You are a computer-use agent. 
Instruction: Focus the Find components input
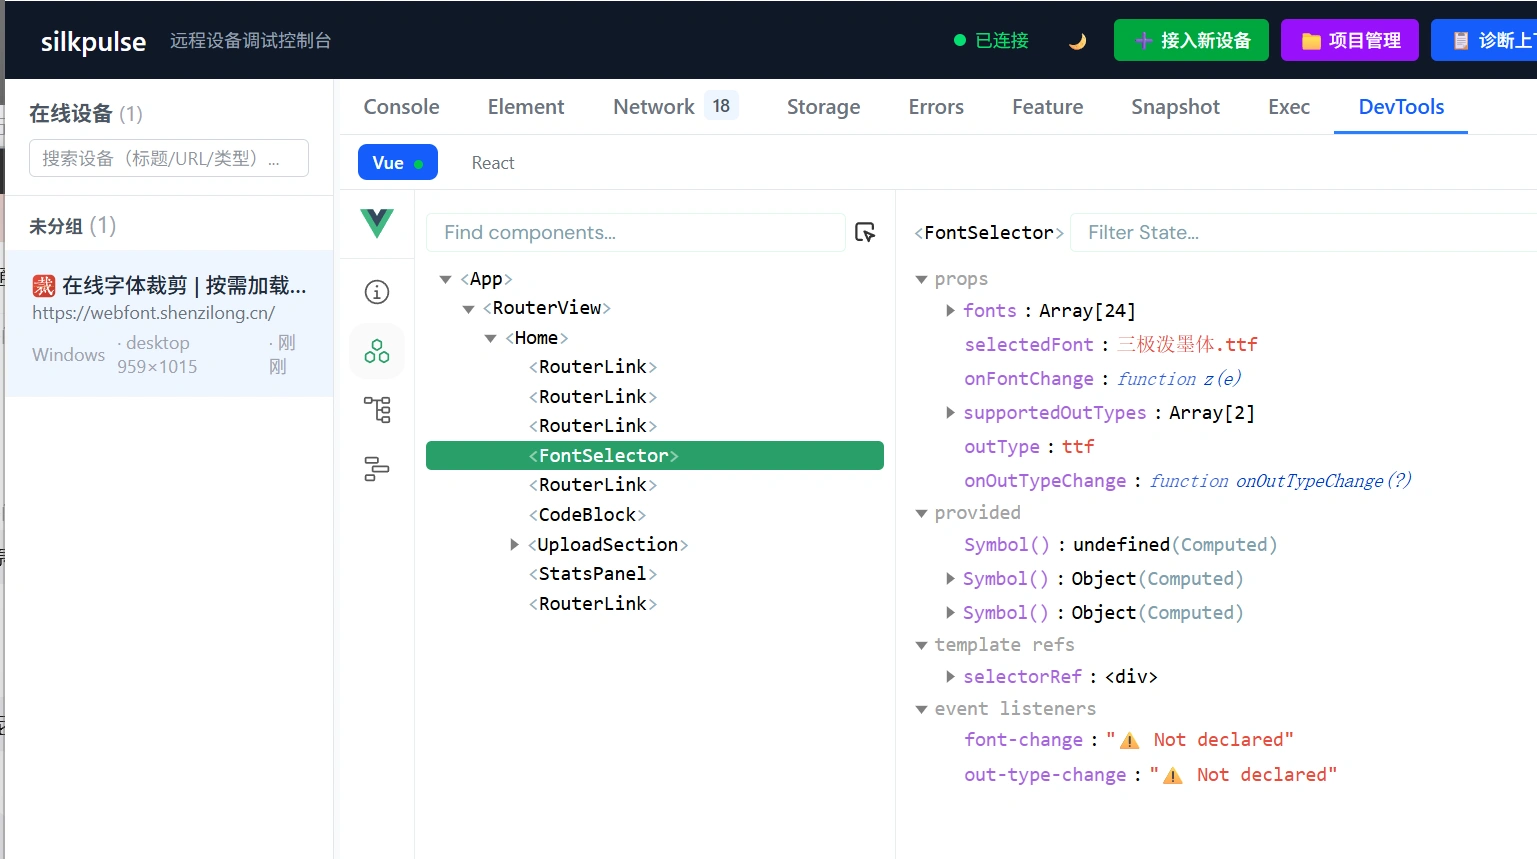(x=635, y=232)
